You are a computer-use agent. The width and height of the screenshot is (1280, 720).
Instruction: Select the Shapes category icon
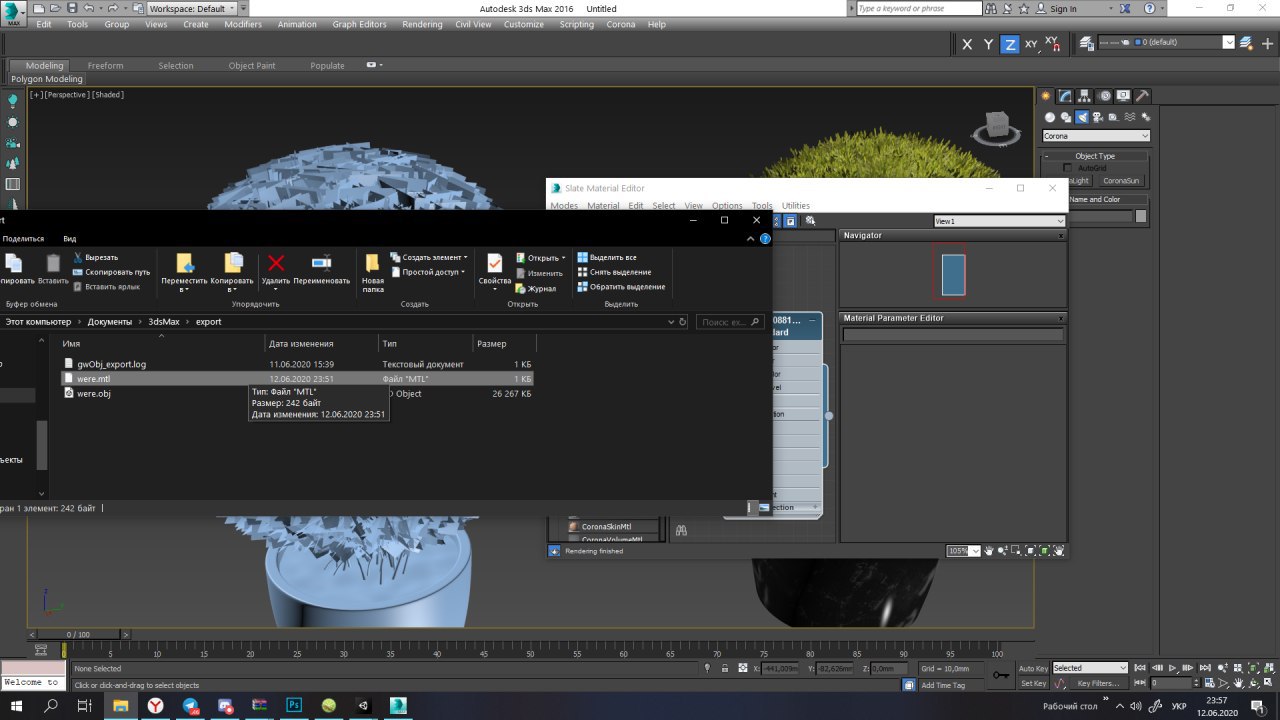[1066, 117]
